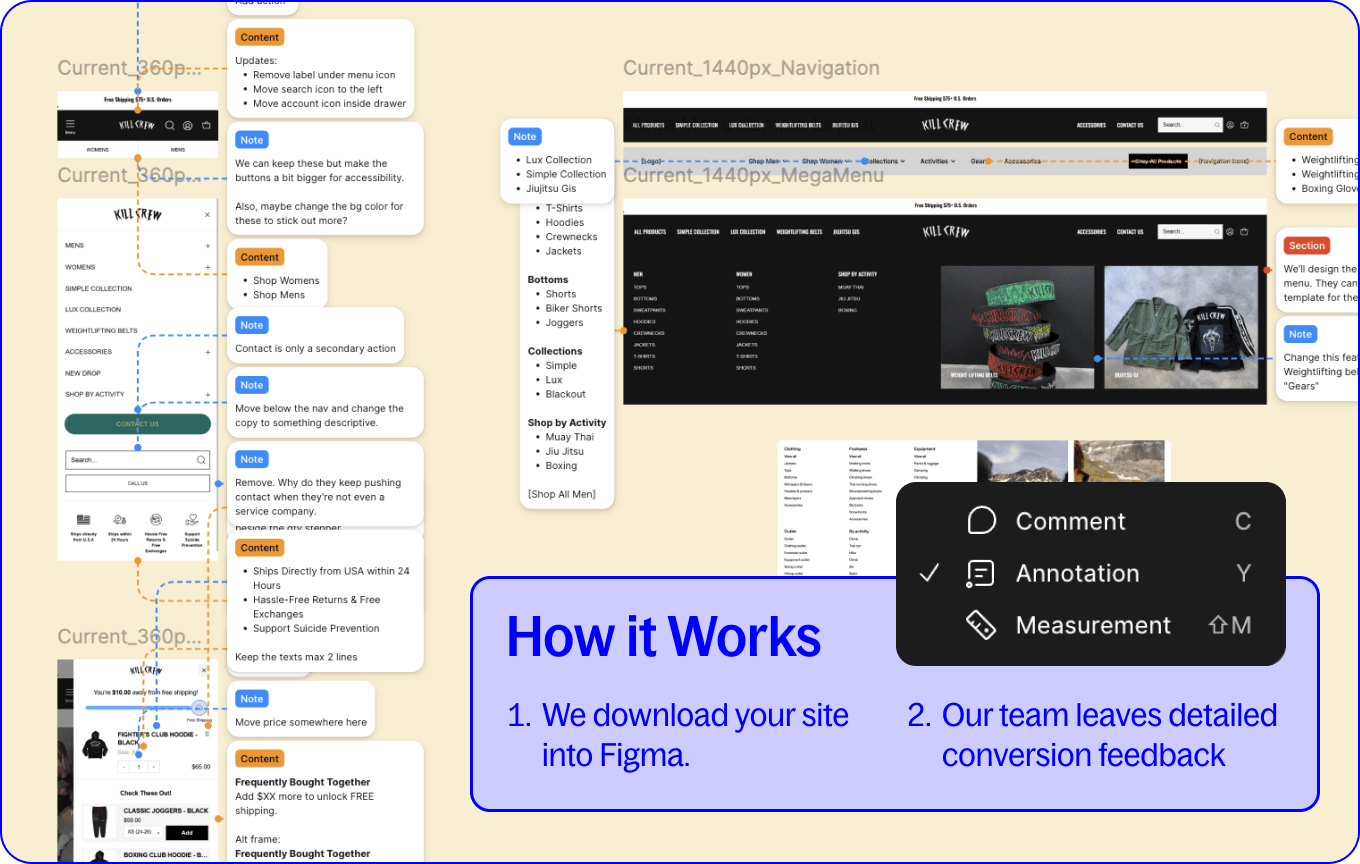
Task: Click the black Add button for Classic Joggers
Action: (187, 832)
